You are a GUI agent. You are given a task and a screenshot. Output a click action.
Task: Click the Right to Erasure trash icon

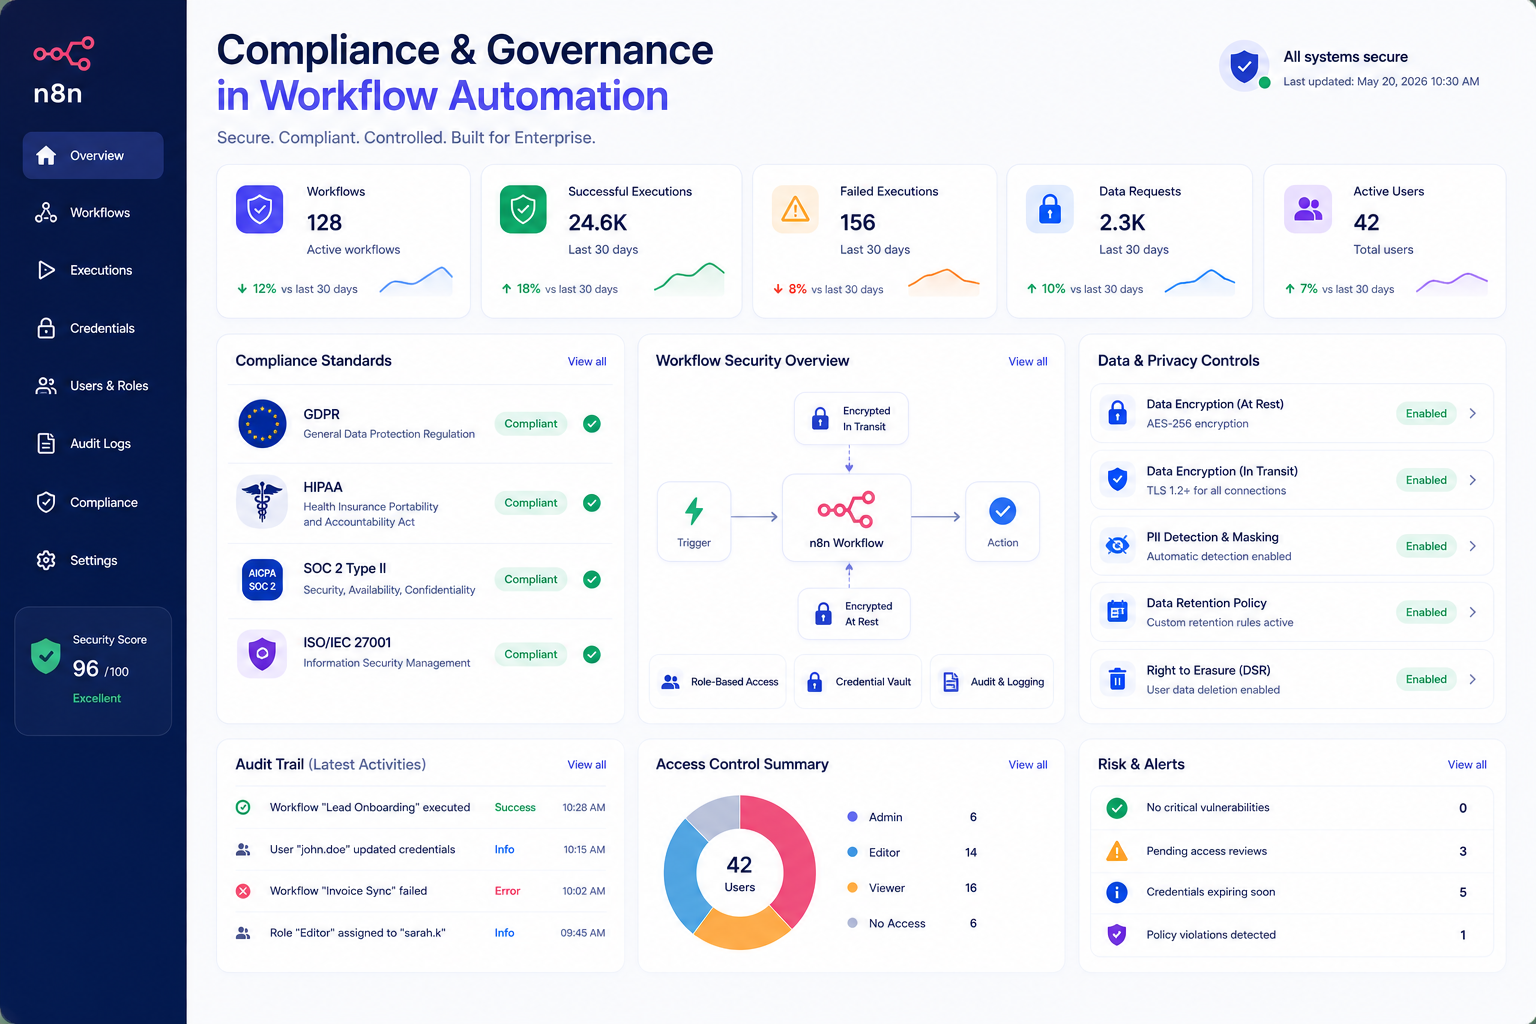pos(1117,679)
